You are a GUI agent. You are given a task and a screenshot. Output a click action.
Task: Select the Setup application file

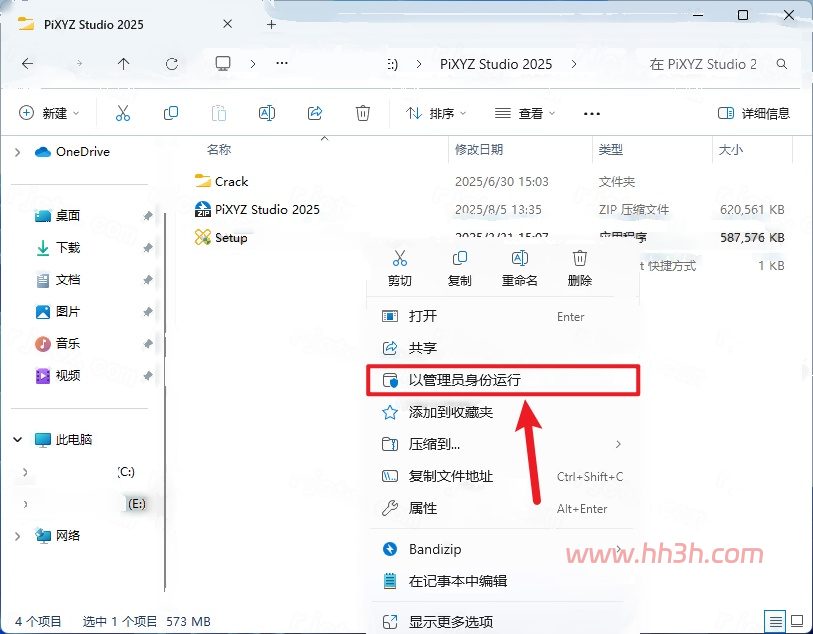pyautogui.click(x=221, y=237)
